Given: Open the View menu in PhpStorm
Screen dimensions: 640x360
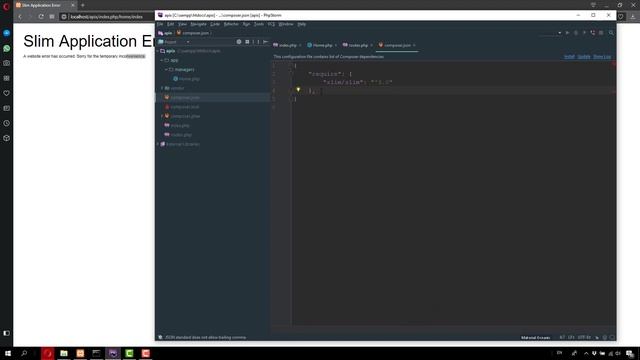Looking at the screenshot, I should click(182, 24).
